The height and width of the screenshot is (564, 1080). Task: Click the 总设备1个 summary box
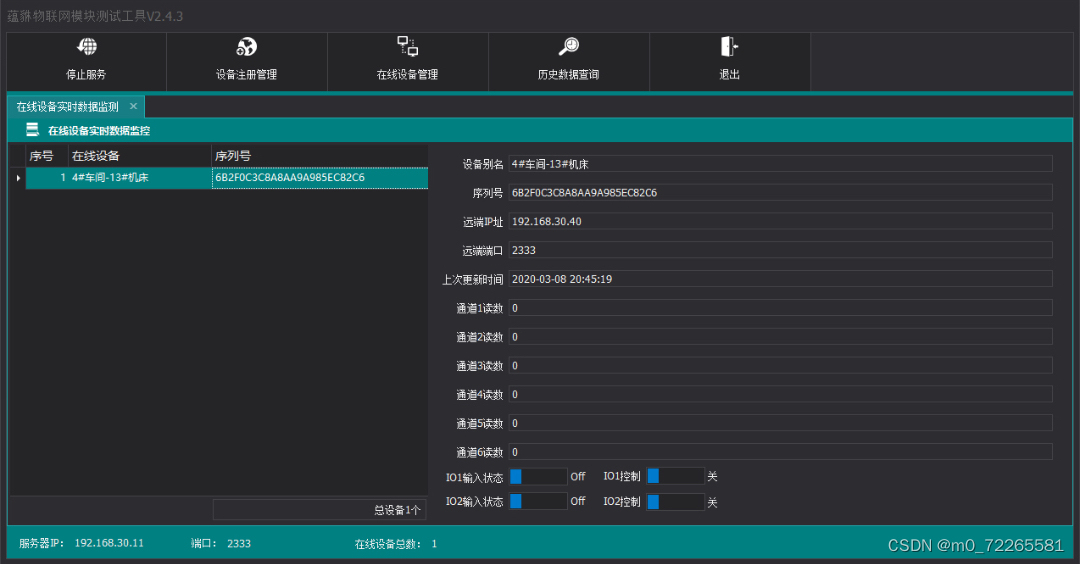[320, 510]
